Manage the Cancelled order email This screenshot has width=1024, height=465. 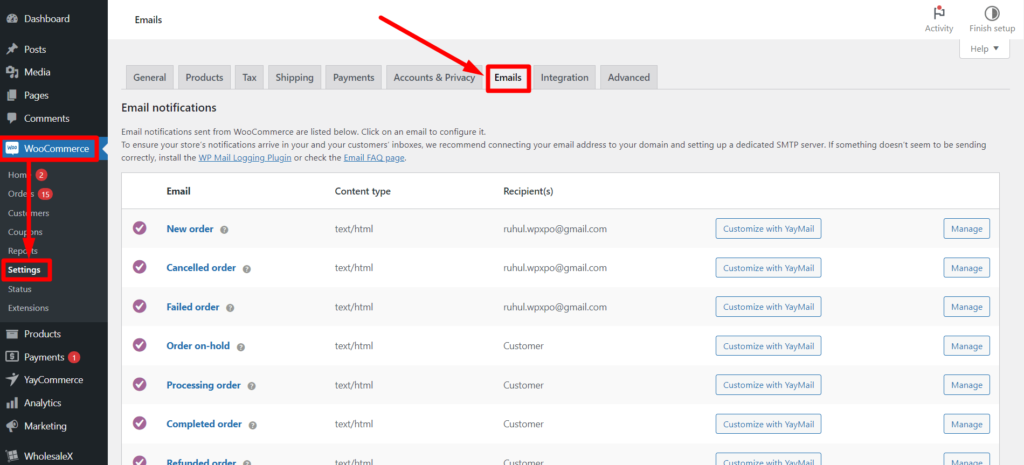point(967,268)
